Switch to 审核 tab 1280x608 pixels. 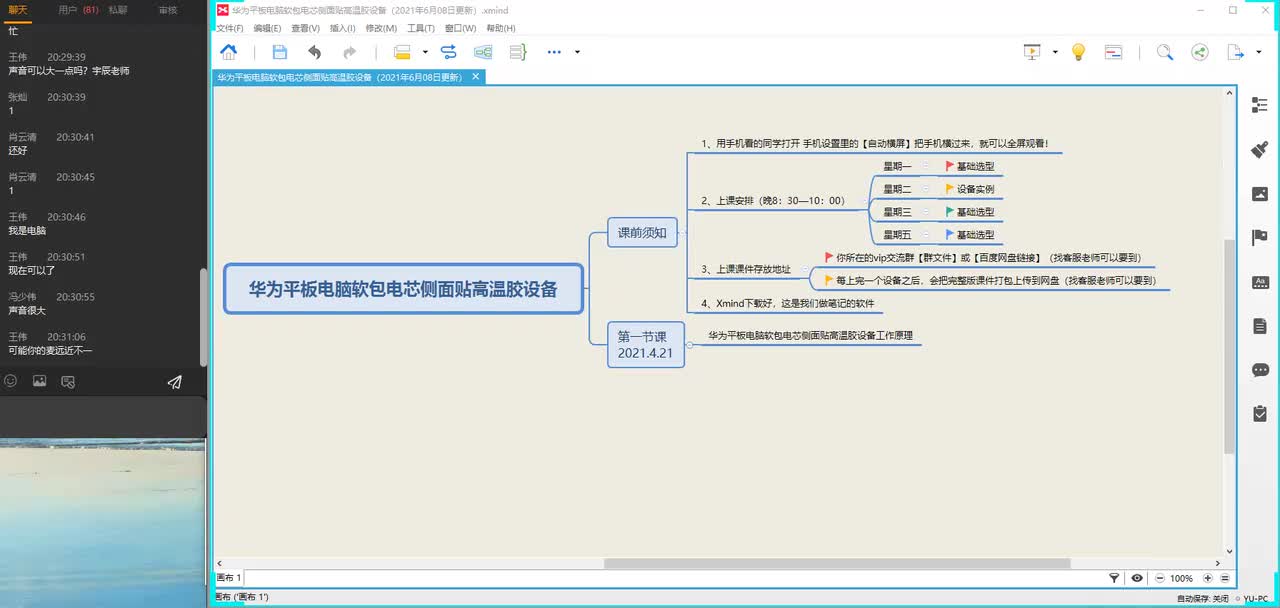(x=168, y=10)
